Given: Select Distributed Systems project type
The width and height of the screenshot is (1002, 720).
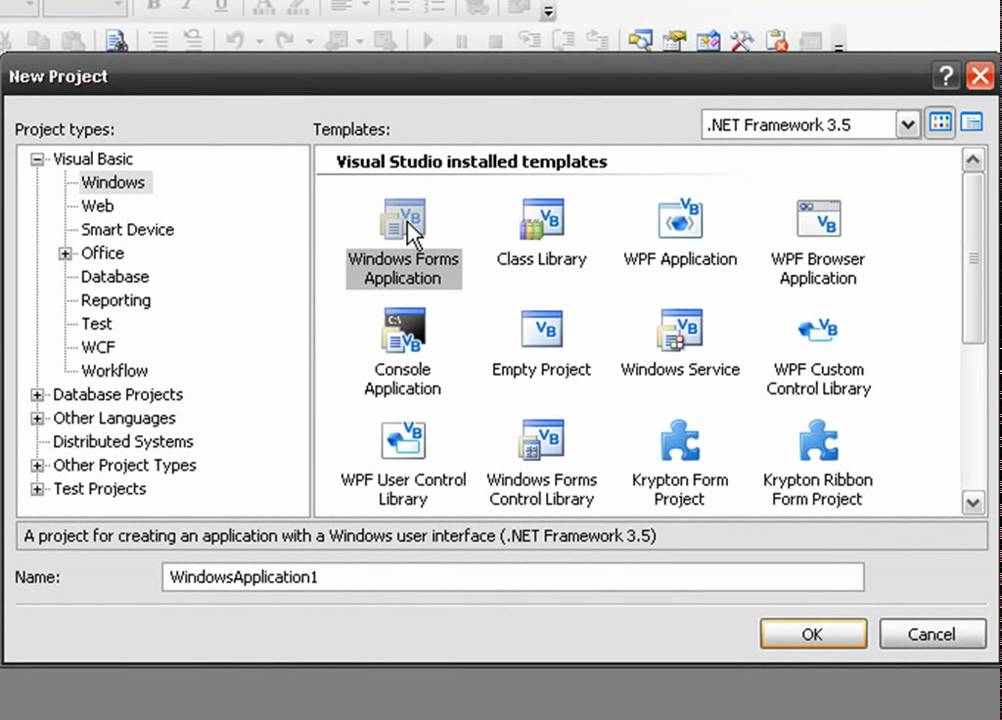Looking at the screenshot, I should (x=123, y=442).
